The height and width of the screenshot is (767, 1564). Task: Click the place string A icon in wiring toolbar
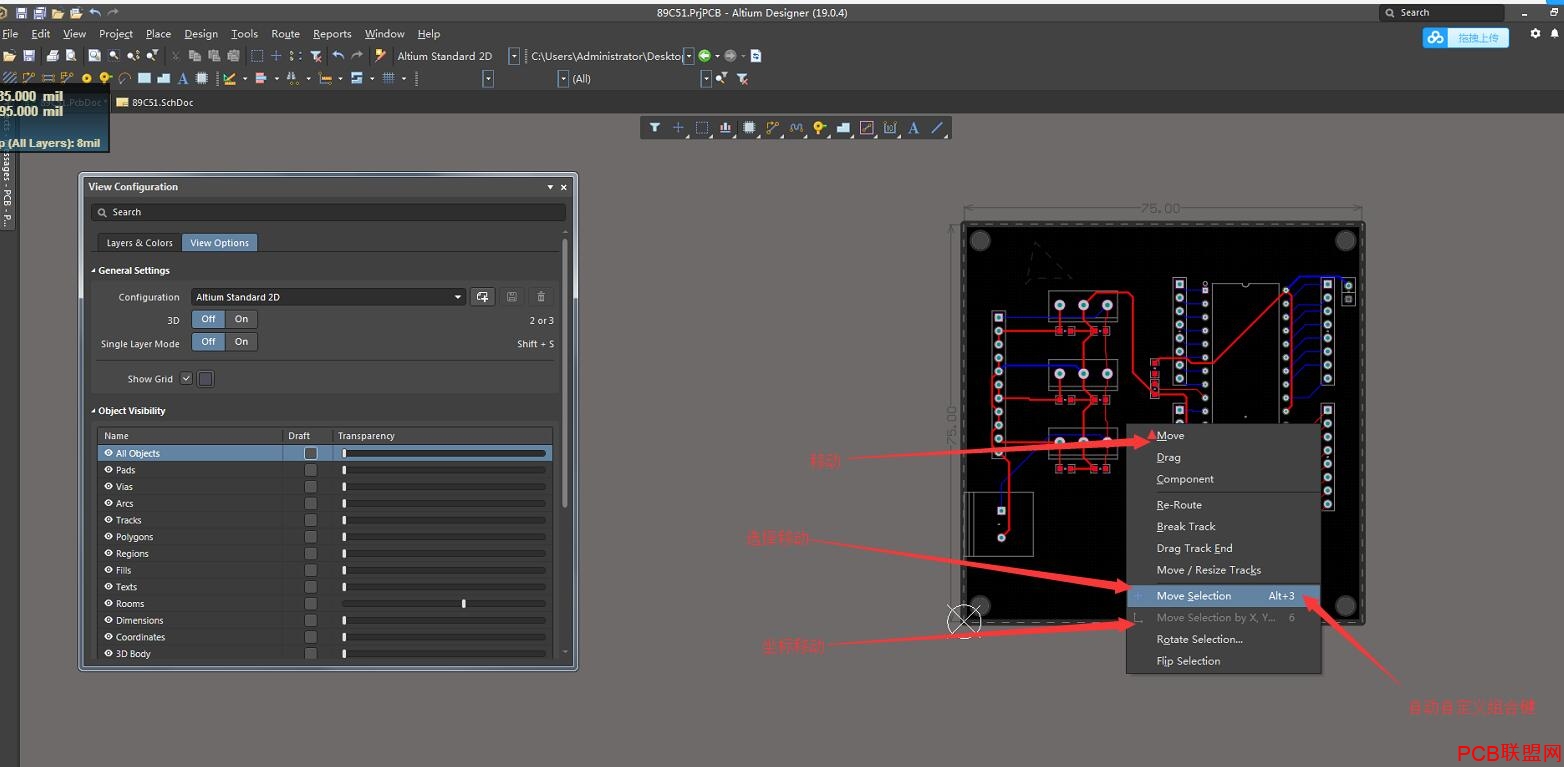click(183, 78)
